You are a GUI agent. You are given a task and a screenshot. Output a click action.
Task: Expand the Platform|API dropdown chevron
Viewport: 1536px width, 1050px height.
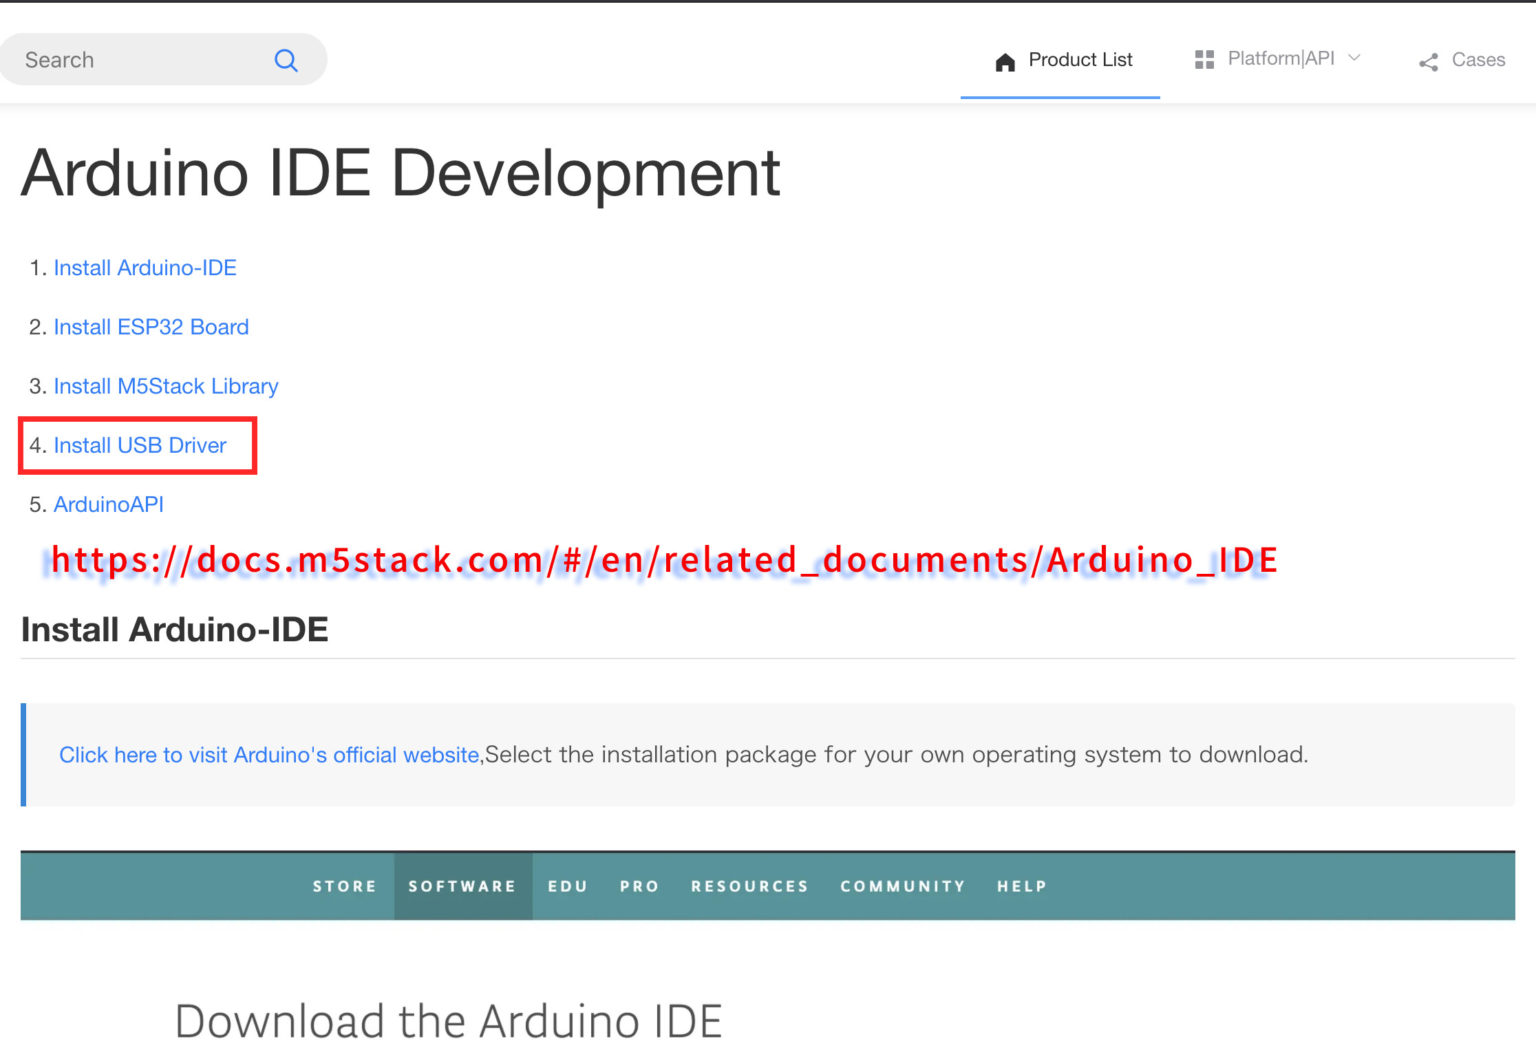(1354, 58)
